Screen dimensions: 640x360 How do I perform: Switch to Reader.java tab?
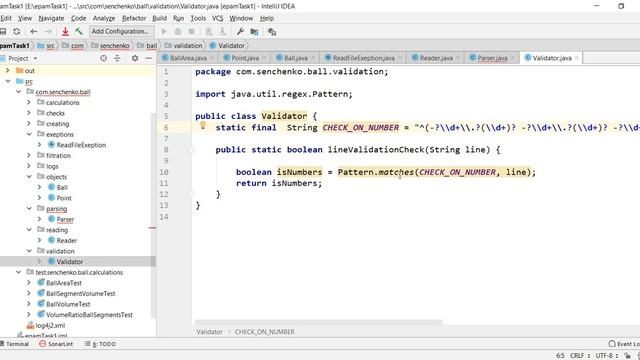point(436,58)
